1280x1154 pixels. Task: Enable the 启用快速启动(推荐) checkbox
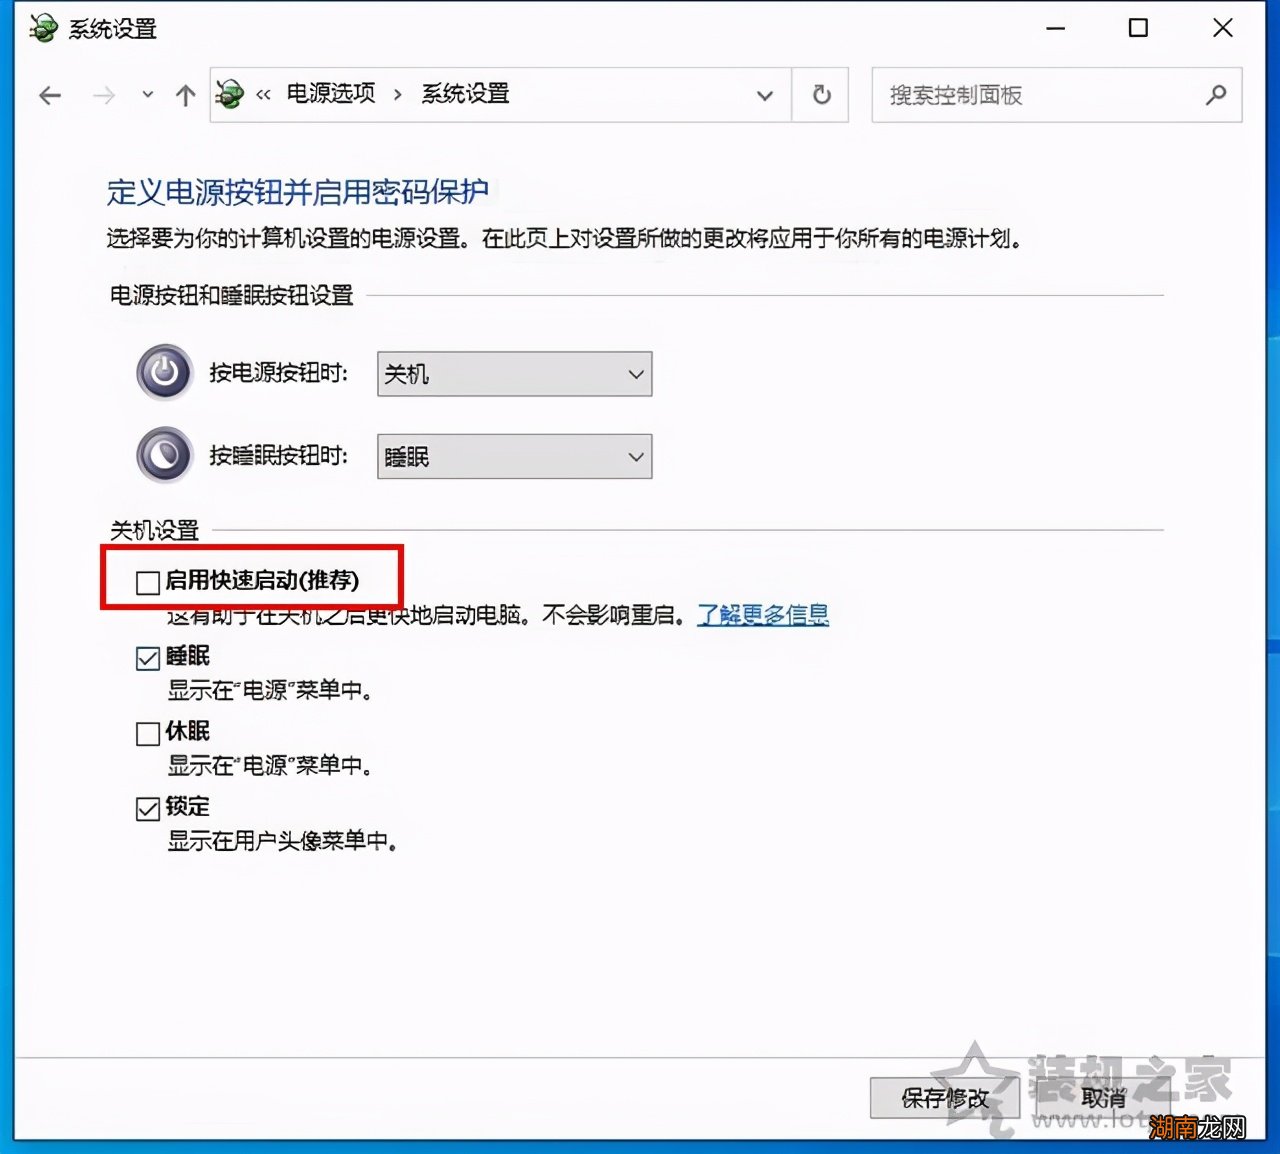(x=146, y=581)
